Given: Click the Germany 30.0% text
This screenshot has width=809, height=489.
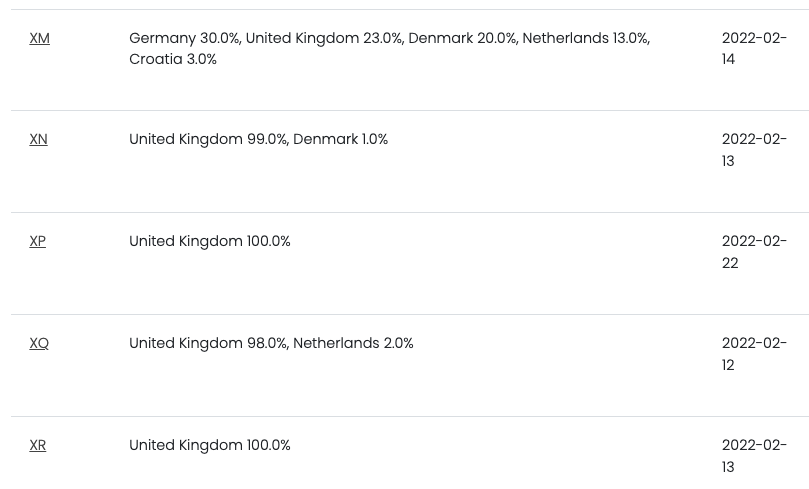Looking at the screenshot, I should [x=184, y=38].
